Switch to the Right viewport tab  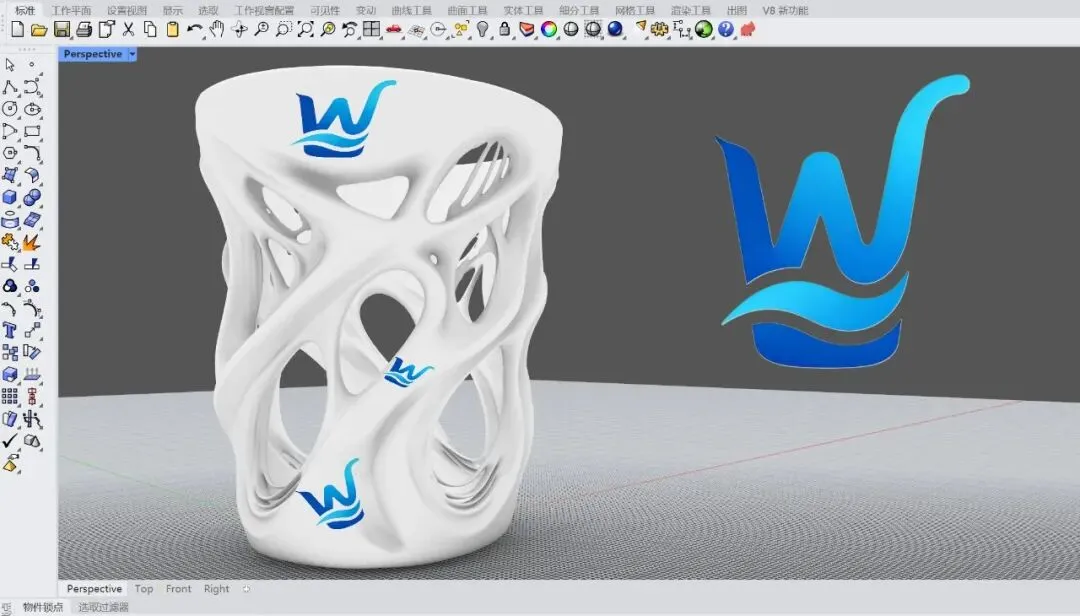[x=216, y=588]
